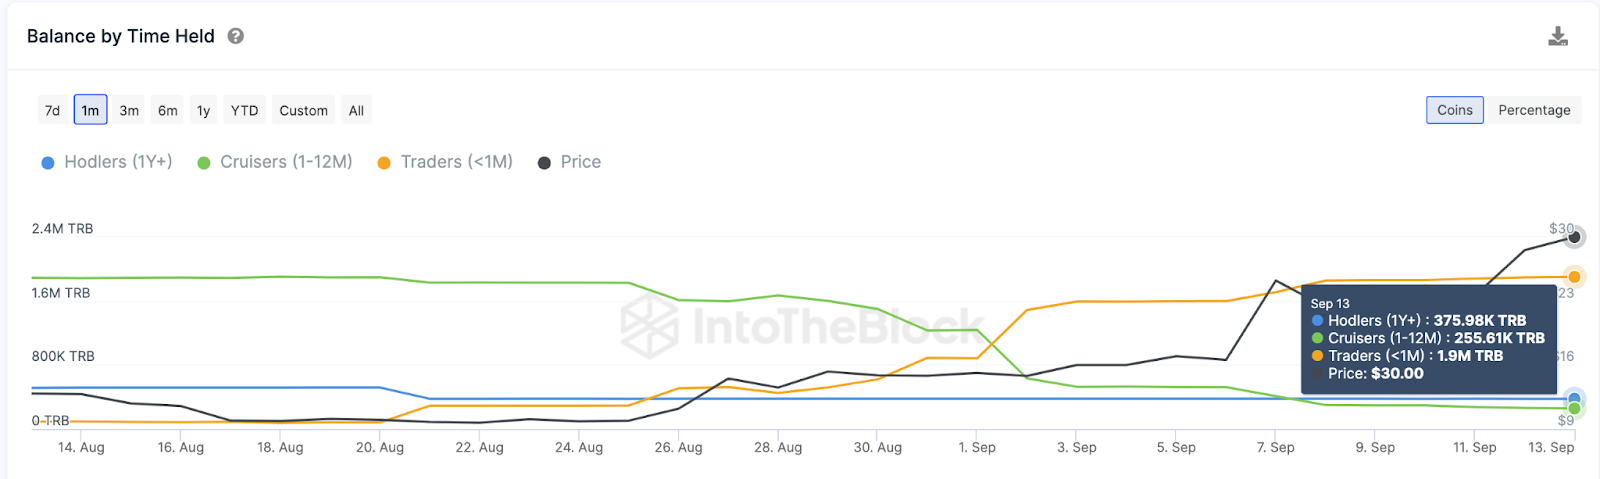Click the download chart icon
1600x479 pixels.
tap(1557, 37)
